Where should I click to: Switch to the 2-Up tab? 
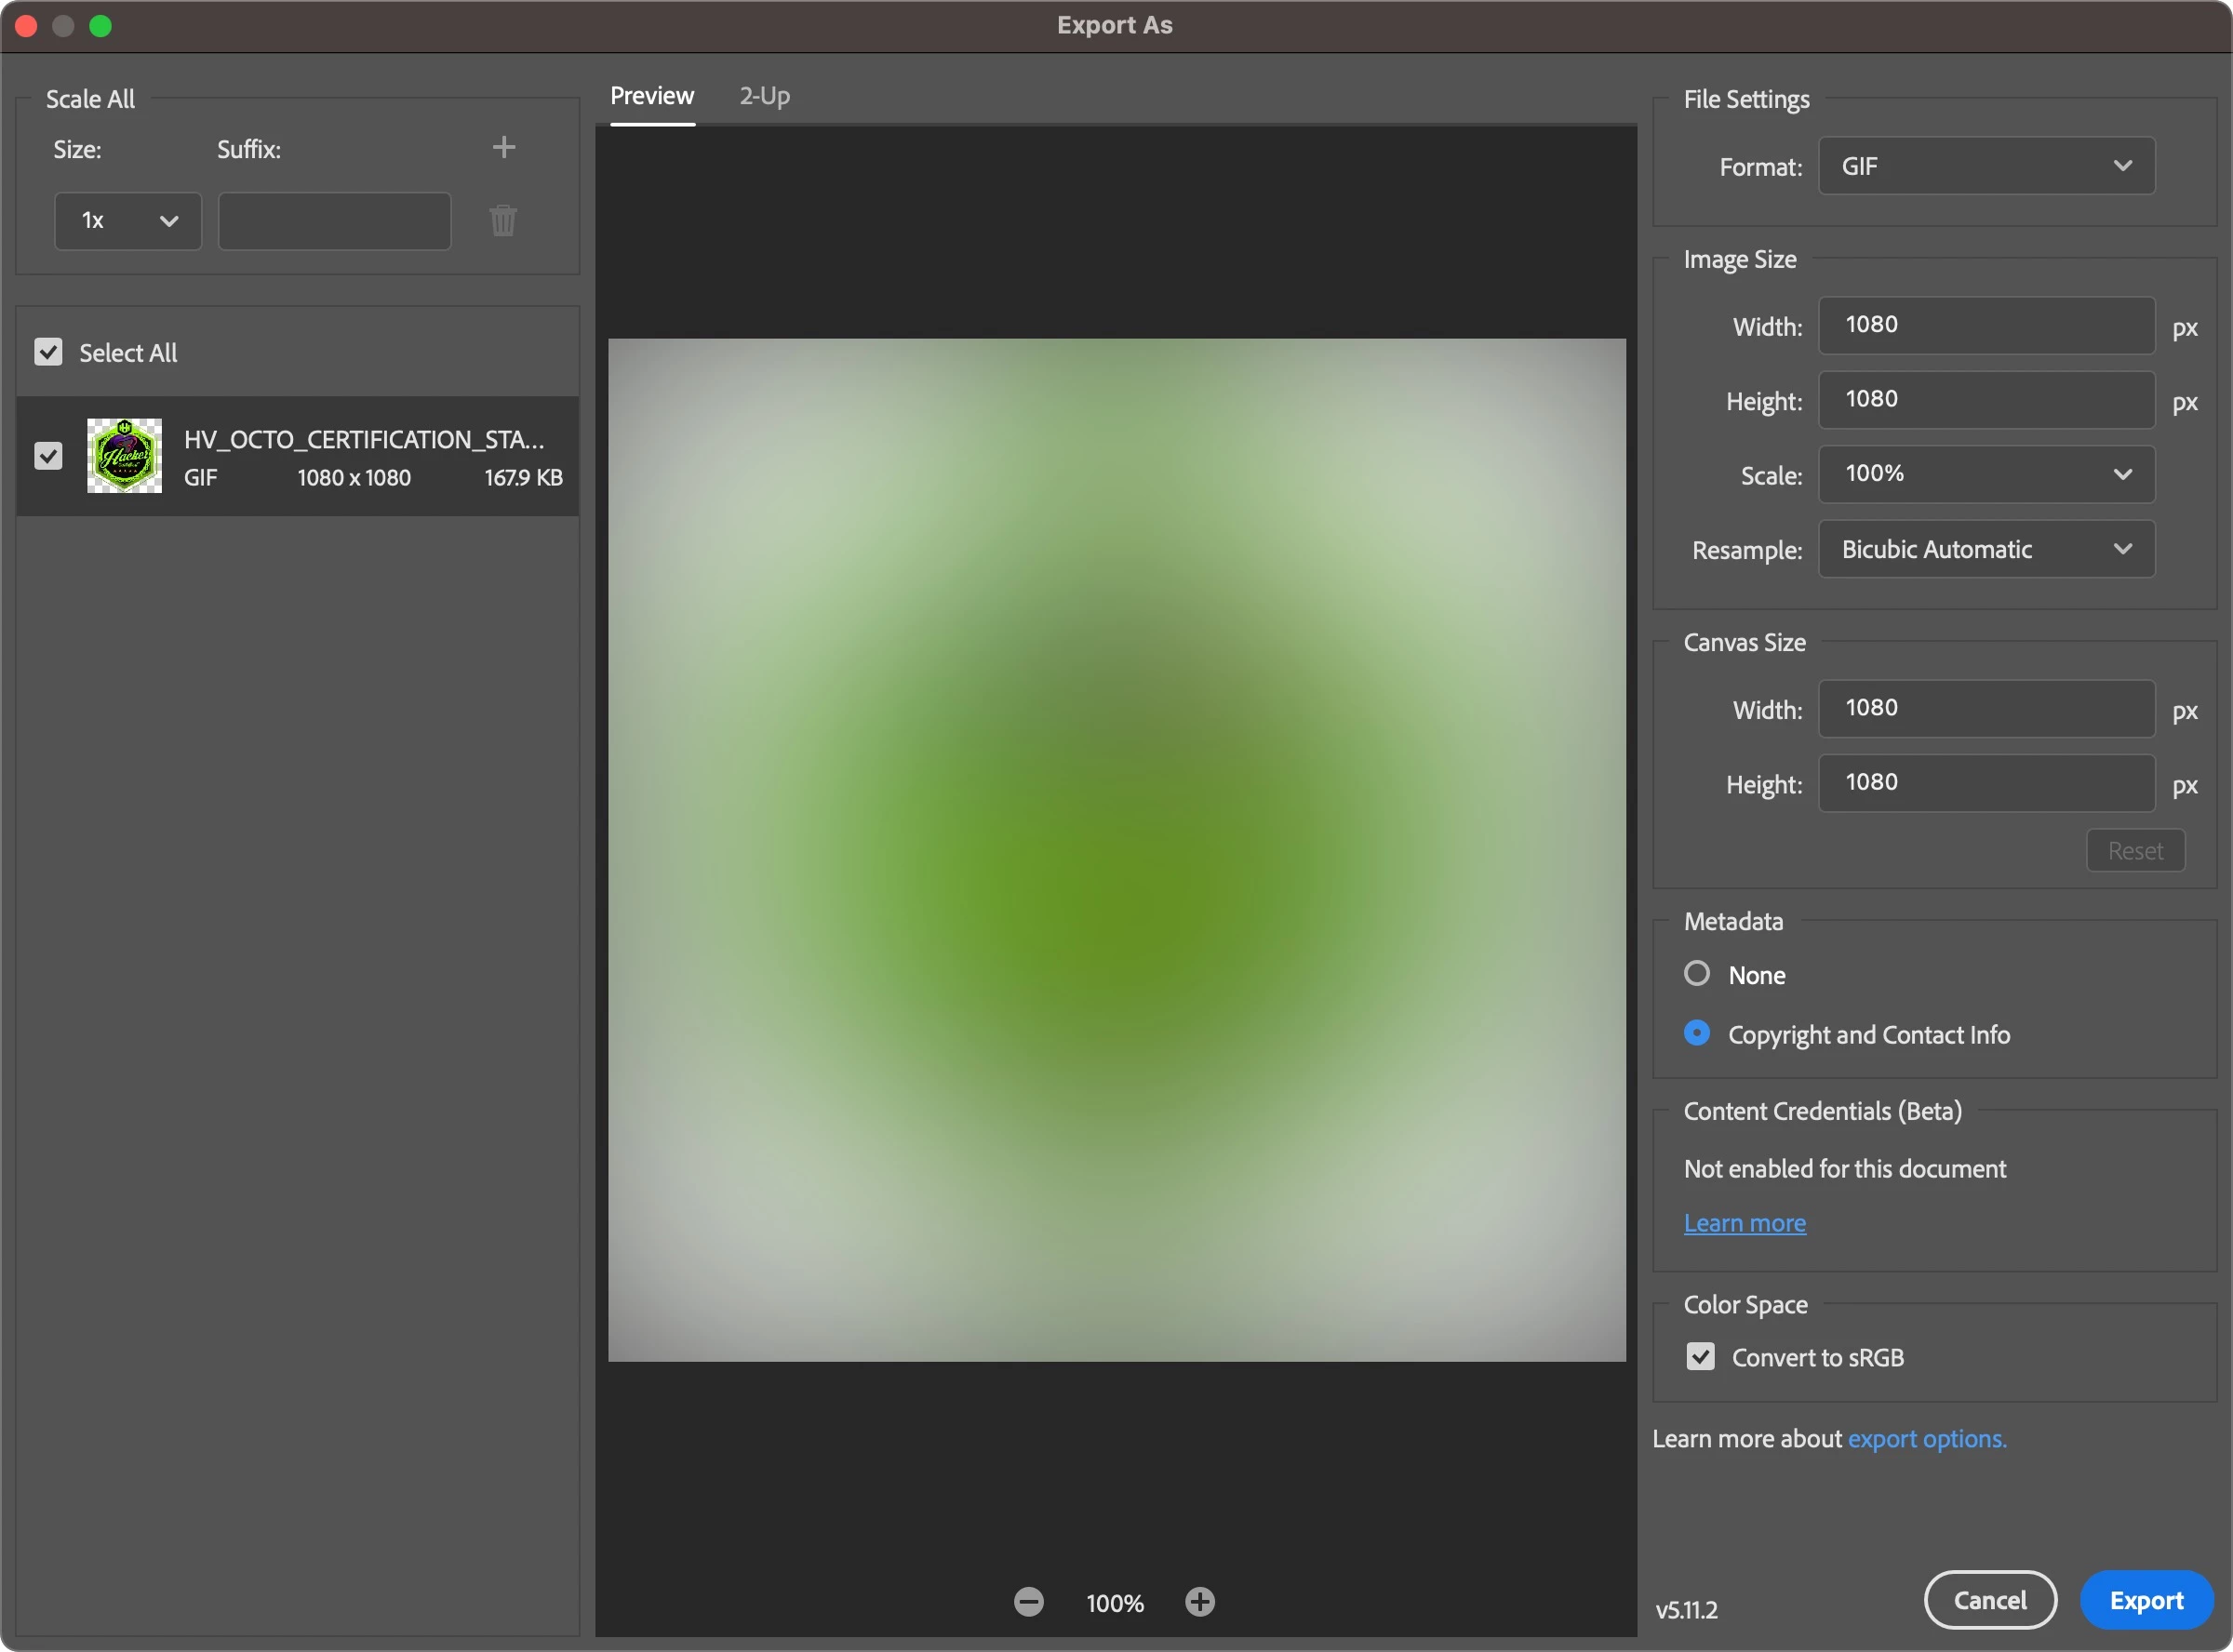[765, 96]
